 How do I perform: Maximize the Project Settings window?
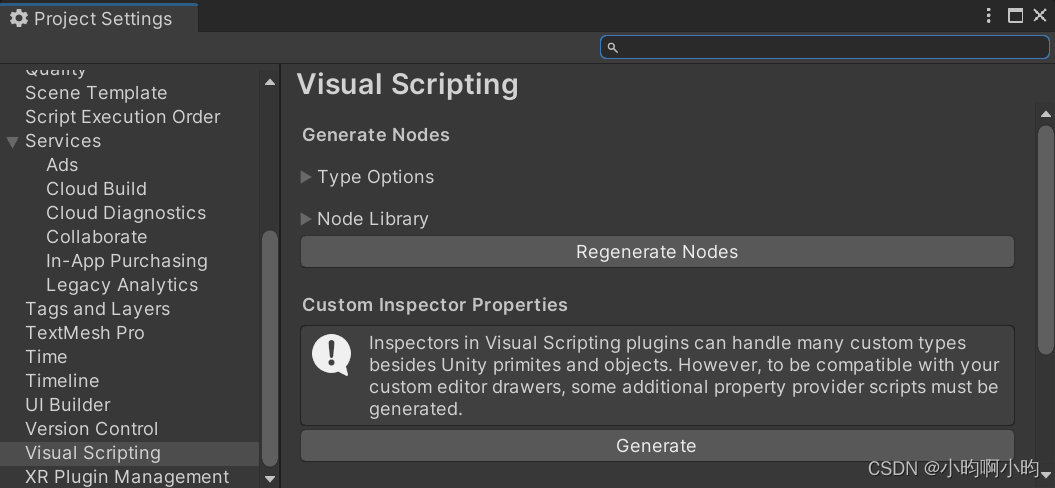click(1015, 15)
